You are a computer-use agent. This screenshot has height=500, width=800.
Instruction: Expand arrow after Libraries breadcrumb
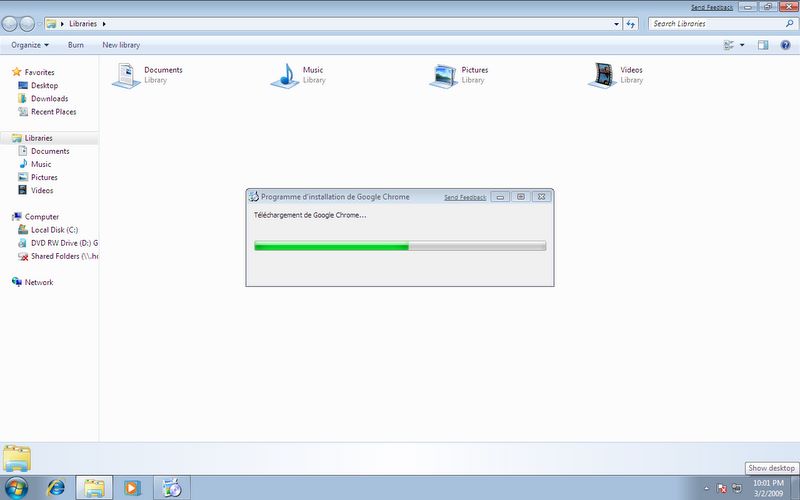pos(104,23)
